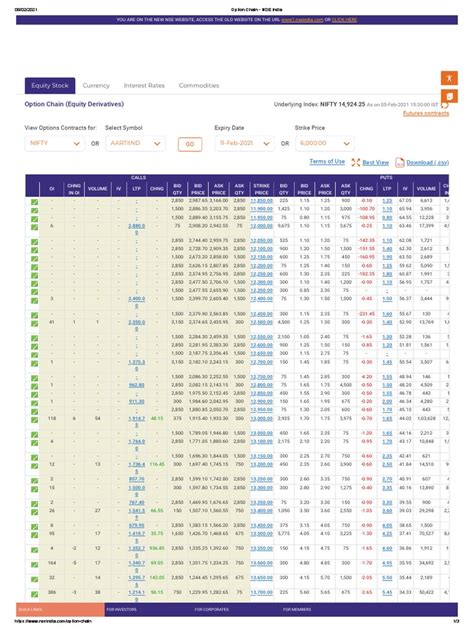
Task: Open the accessibility icon button
Action: point(449,78)
